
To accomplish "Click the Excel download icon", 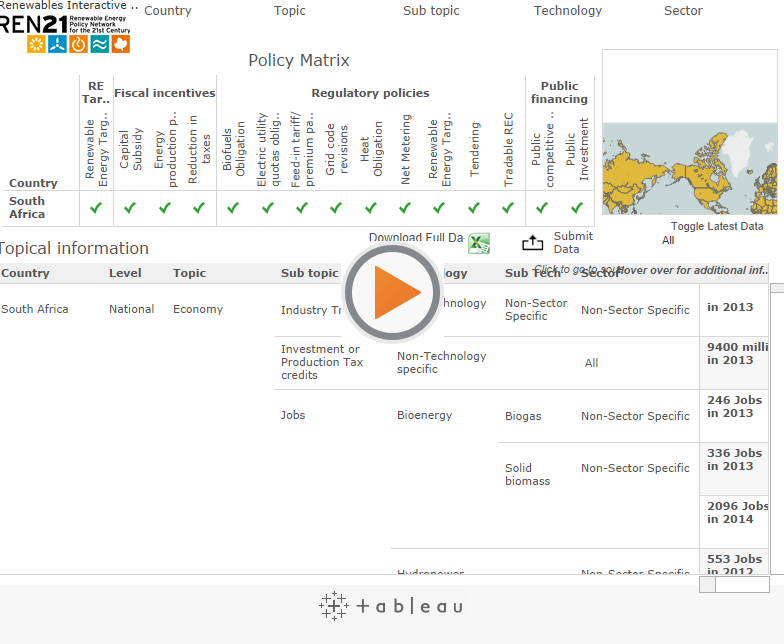I will click(479, 243).
